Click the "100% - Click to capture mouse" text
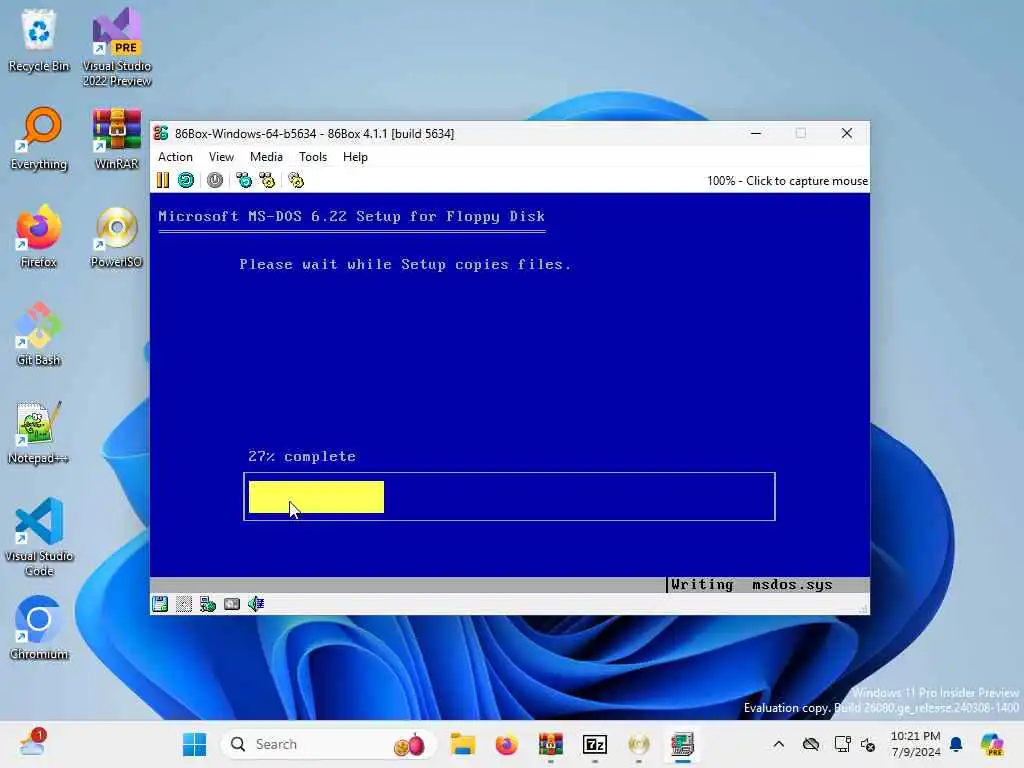Viewport: 1024px width, 768px height. [x=788, y=181]
